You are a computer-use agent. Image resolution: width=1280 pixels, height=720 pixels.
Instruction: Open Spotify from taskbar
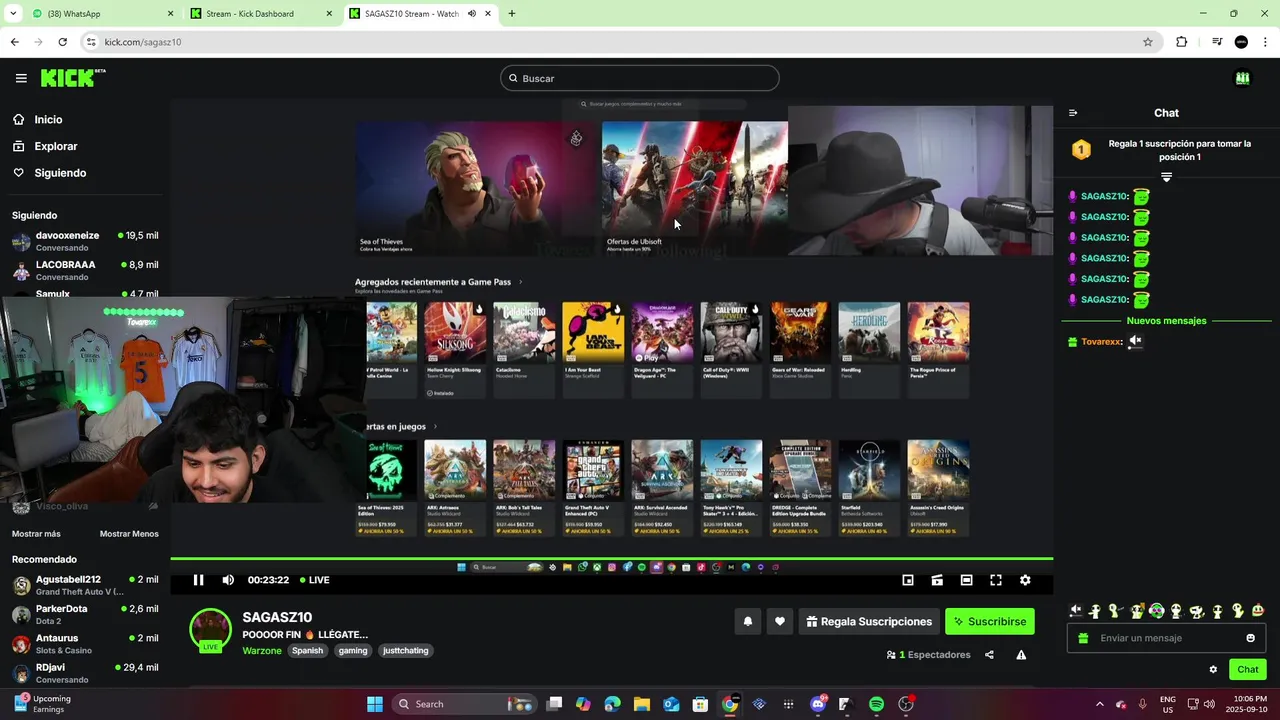[x=877, y=704]
